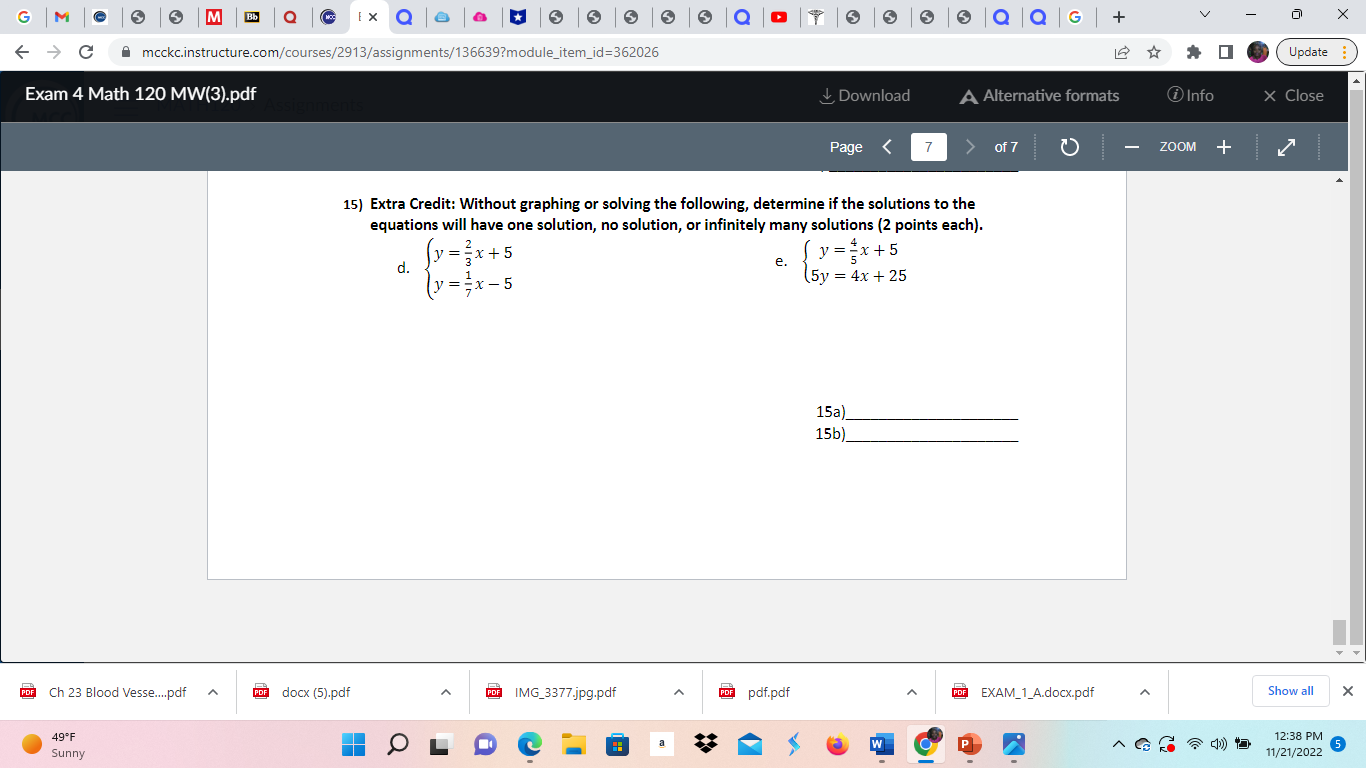
Task: Open Task View from the taskbar
Action: (x=441, y=745)
